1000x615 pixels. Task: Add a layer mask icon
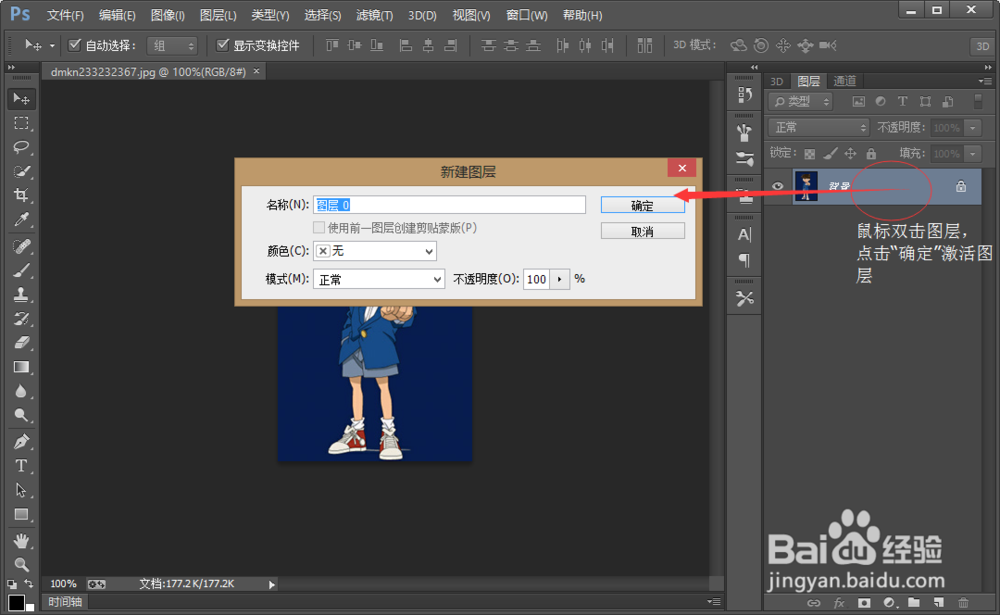click(864, 603)
